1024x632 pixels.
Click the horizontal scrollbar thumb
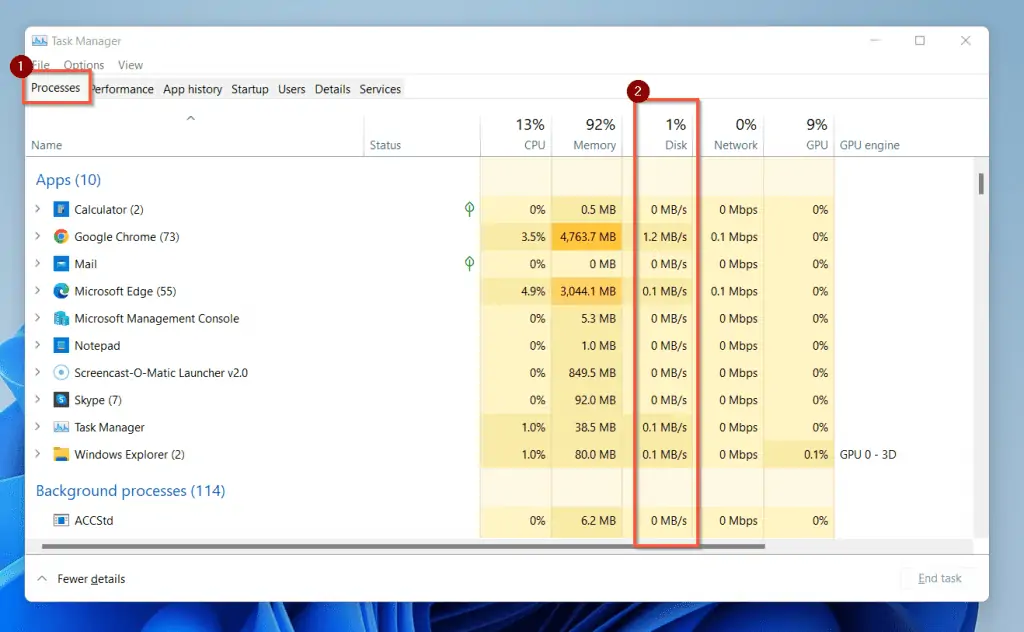[403, 546]
